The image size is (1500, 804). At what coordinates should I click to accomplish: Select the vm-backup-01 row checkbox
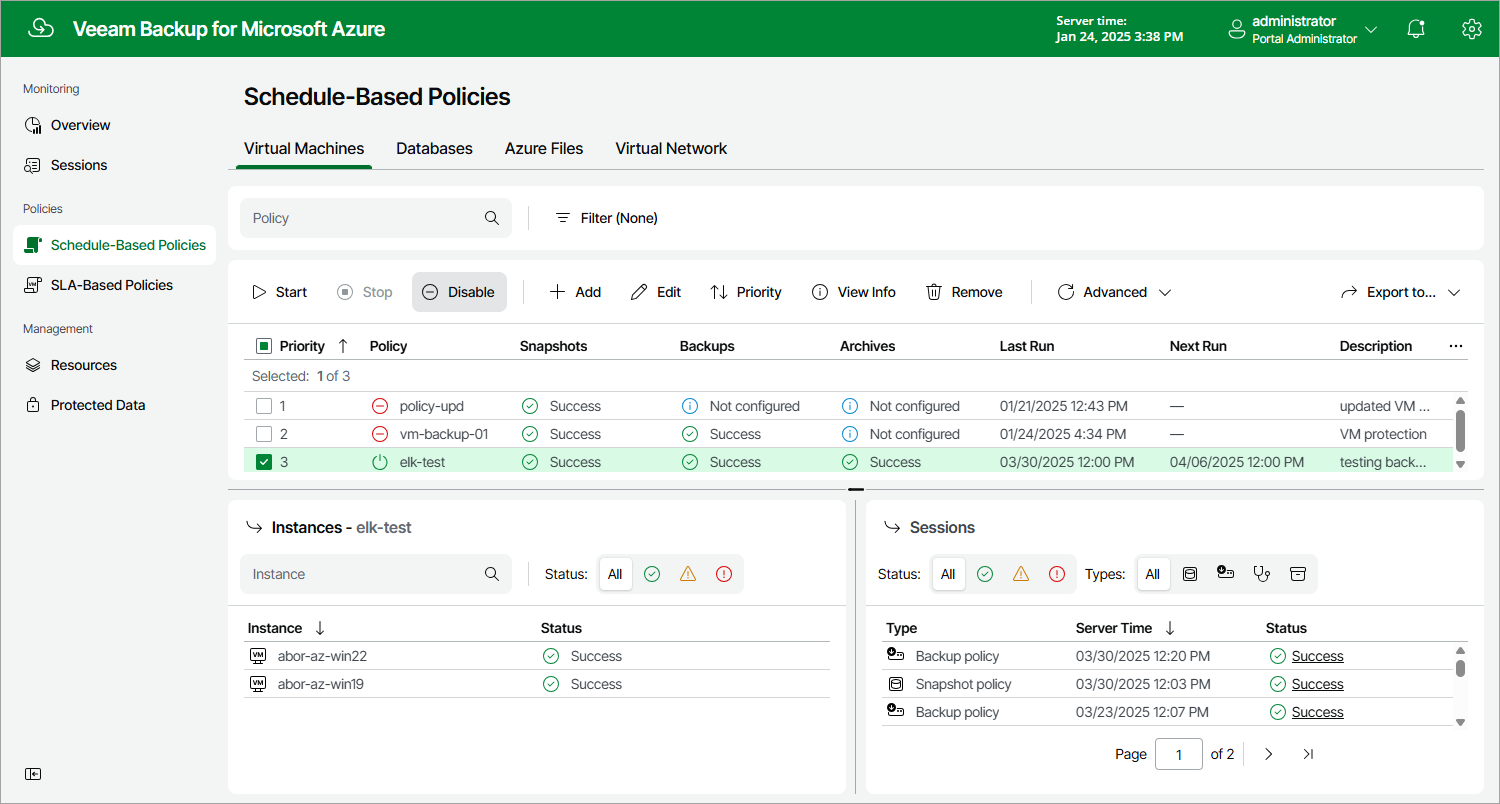tap(264, 434)
